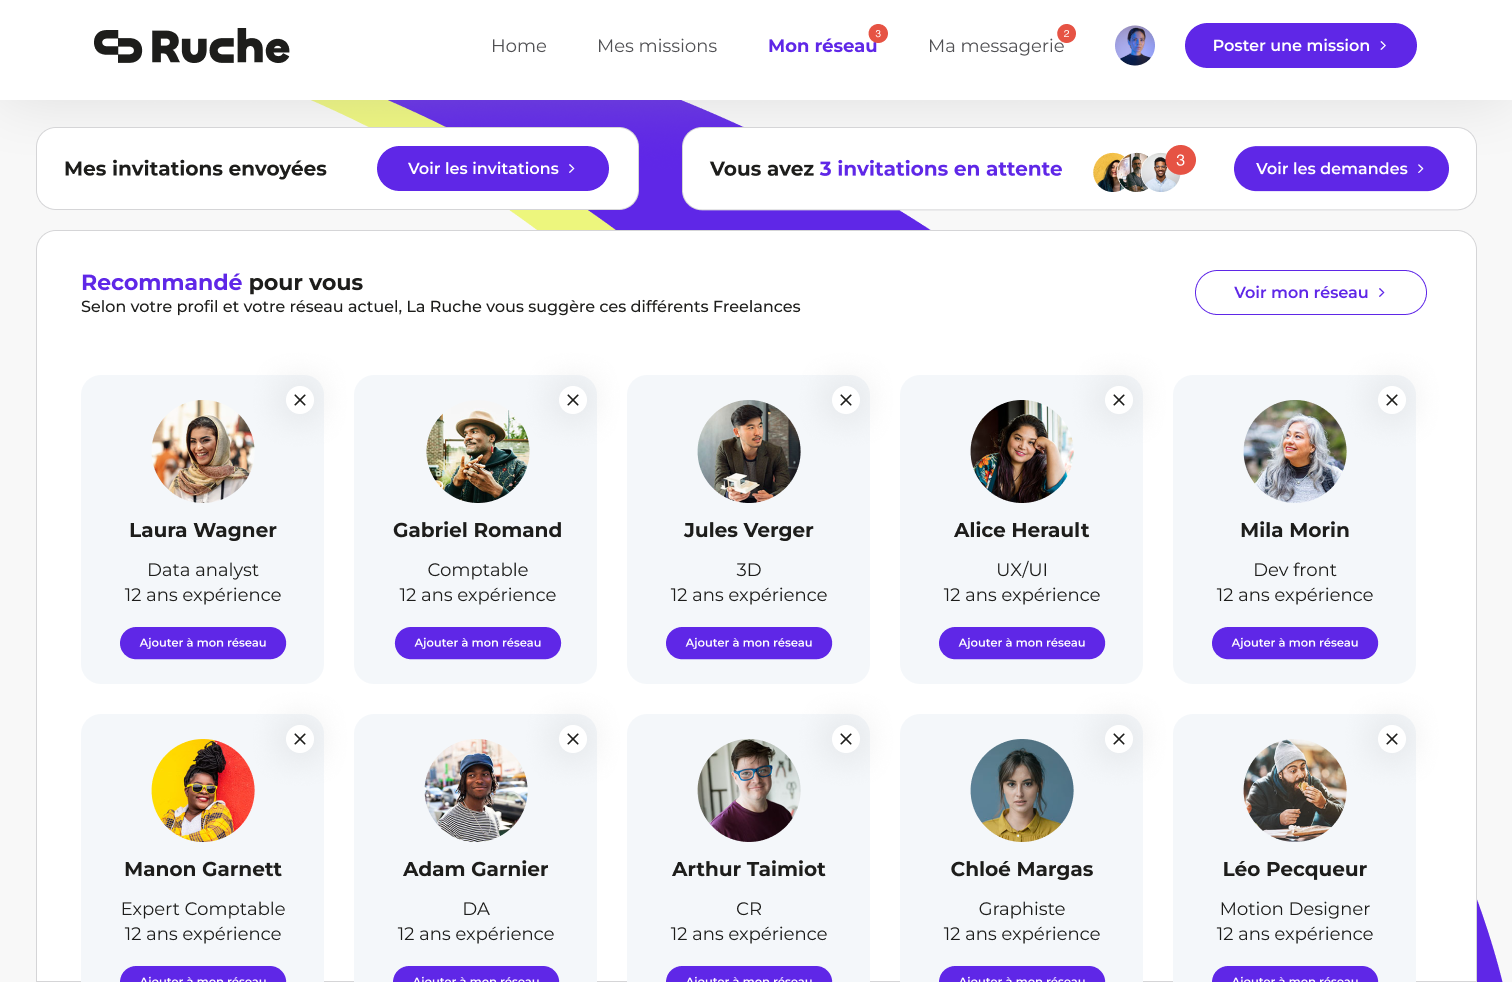Click the Ruche logo
The height and width of the screenshot is (982, 1512).
coord(192,47)
